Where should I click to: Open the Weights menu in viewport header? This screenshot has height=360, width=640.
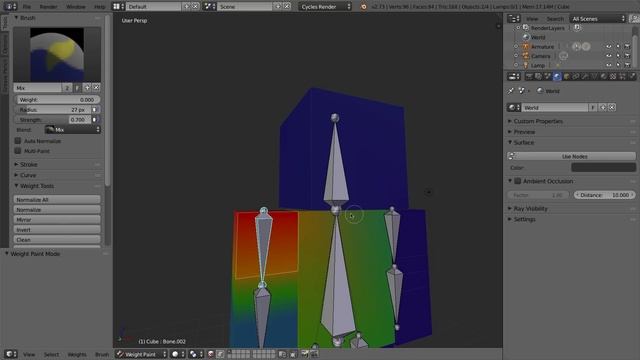point(76,354)
